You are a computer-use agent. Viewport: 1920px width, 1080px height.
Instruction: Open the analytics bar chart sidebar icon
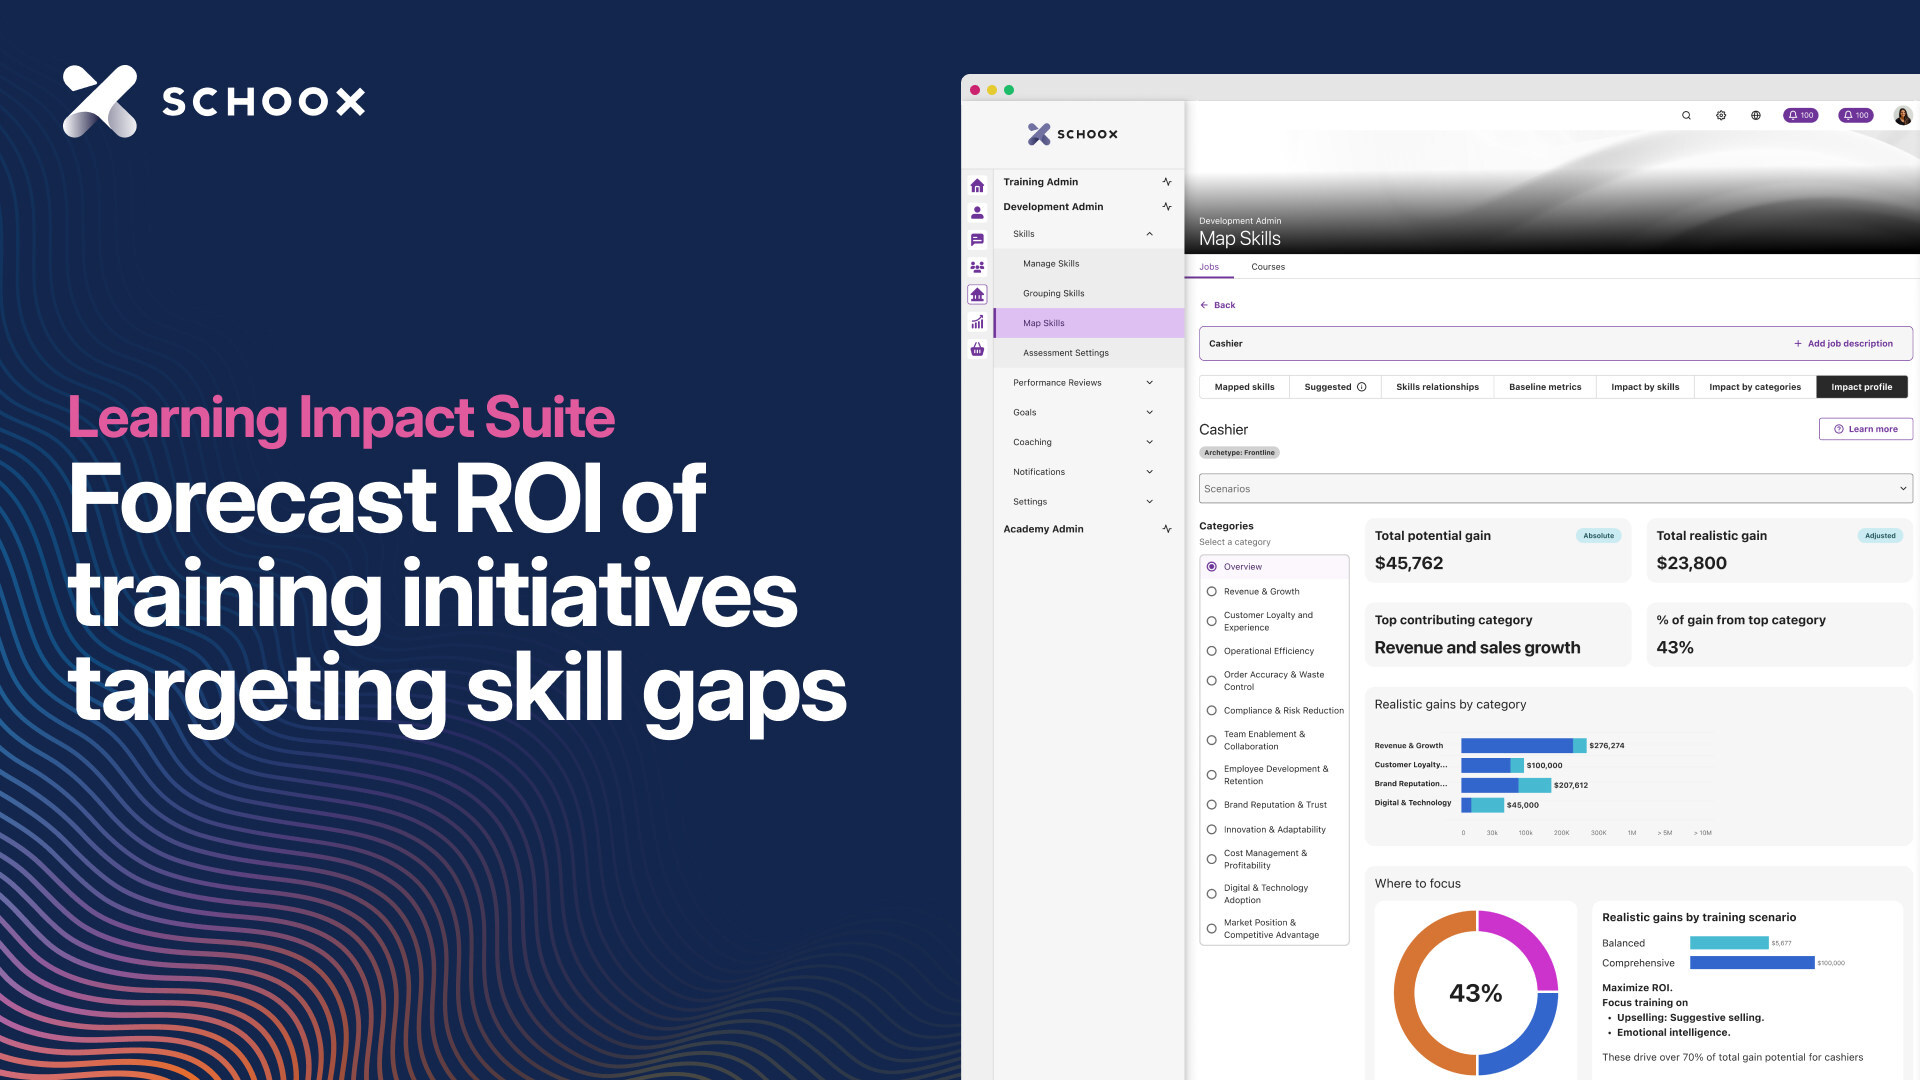(x=977, y=322)
